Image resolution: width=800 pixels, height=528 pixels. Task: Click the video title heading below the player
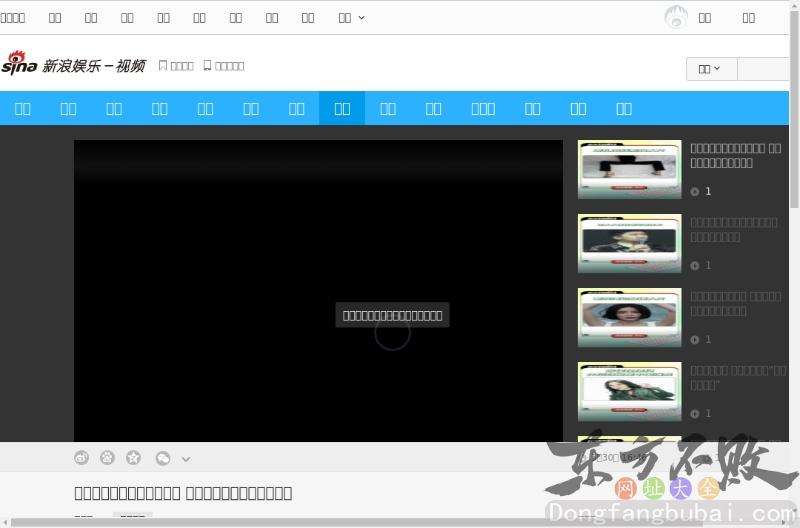(x=183, y=493)
